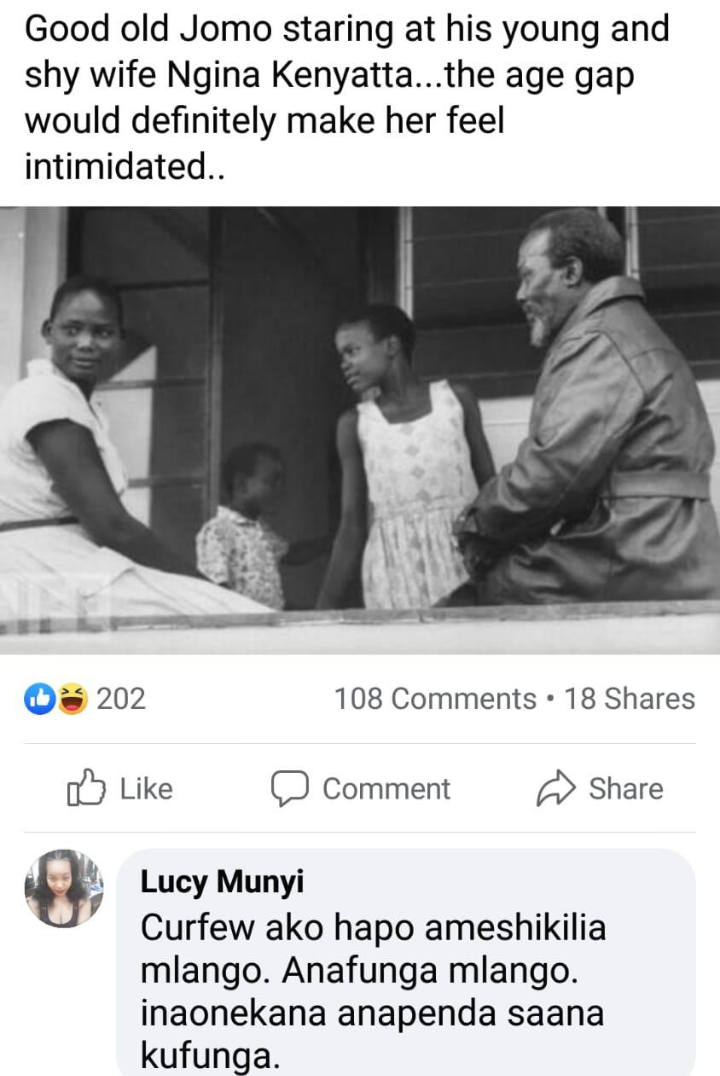Click the 'Good old Jomo' caption opening

pos(150,29)
